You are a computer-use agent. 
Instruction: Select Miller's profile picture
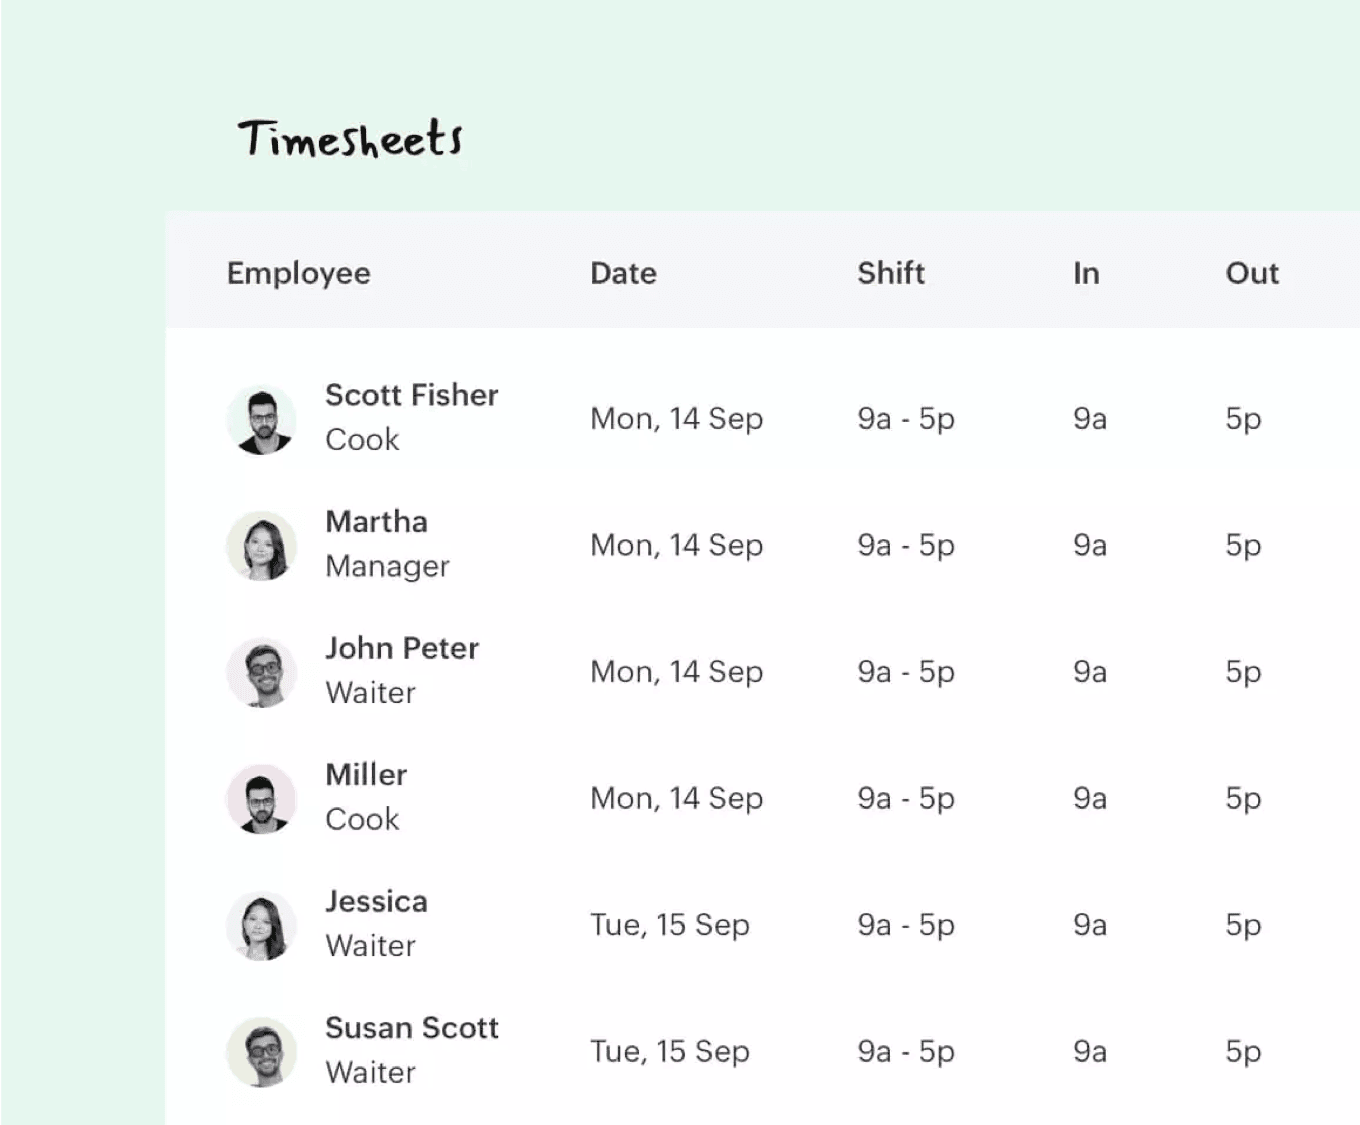[261, 799]
